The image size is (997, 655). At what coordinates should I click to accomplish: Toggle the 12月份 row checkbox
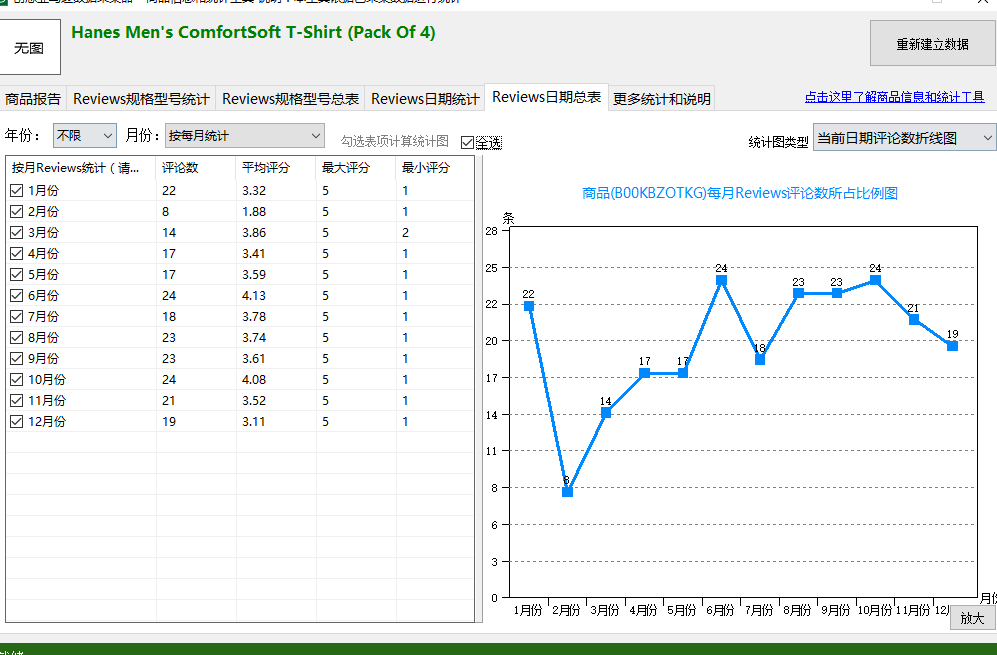(17, 421)
